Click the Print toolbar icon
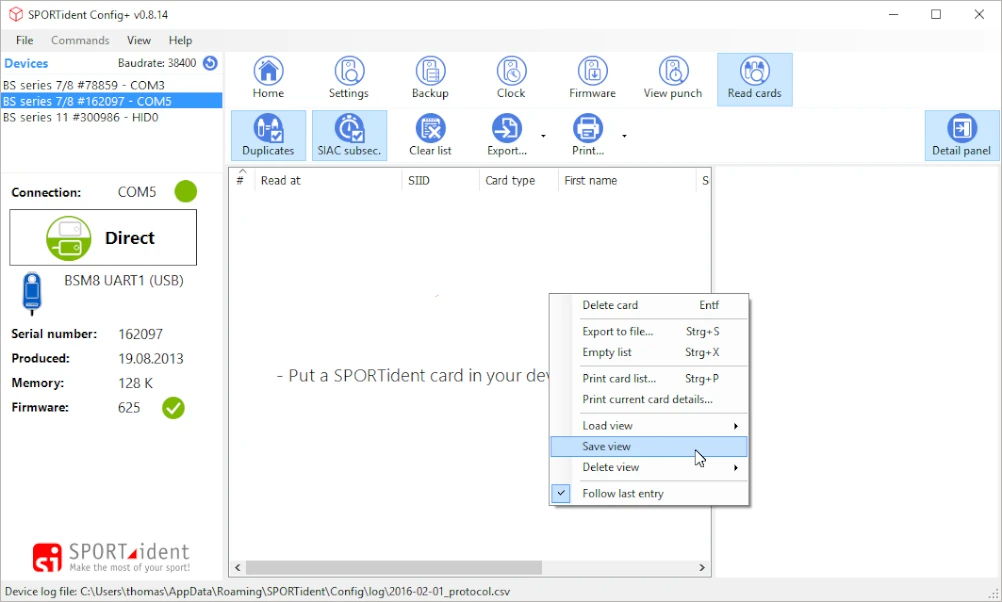 point(588,128)
